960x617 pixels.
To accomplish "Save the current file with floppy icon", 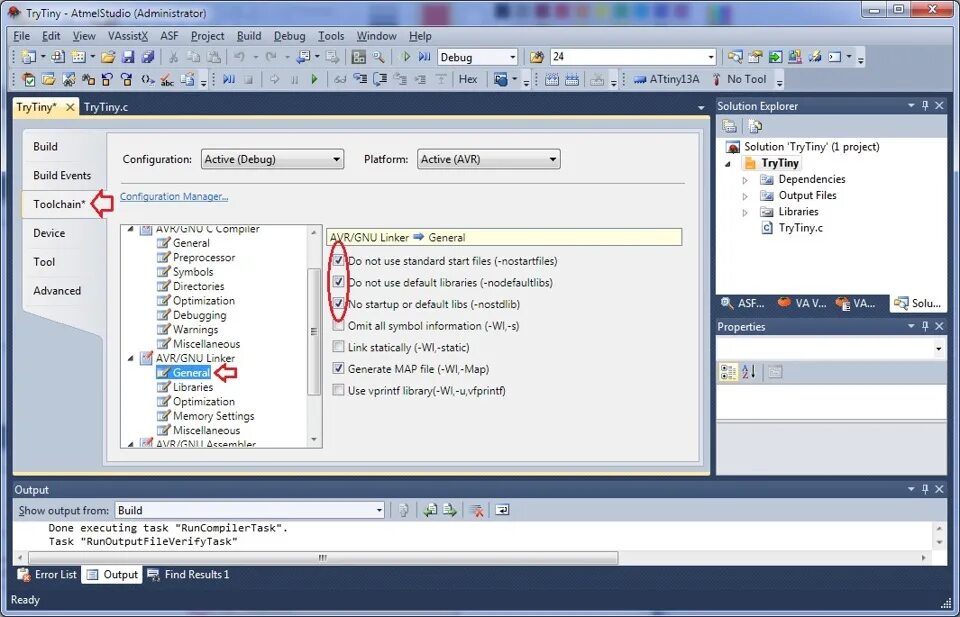I will point(128,57).
